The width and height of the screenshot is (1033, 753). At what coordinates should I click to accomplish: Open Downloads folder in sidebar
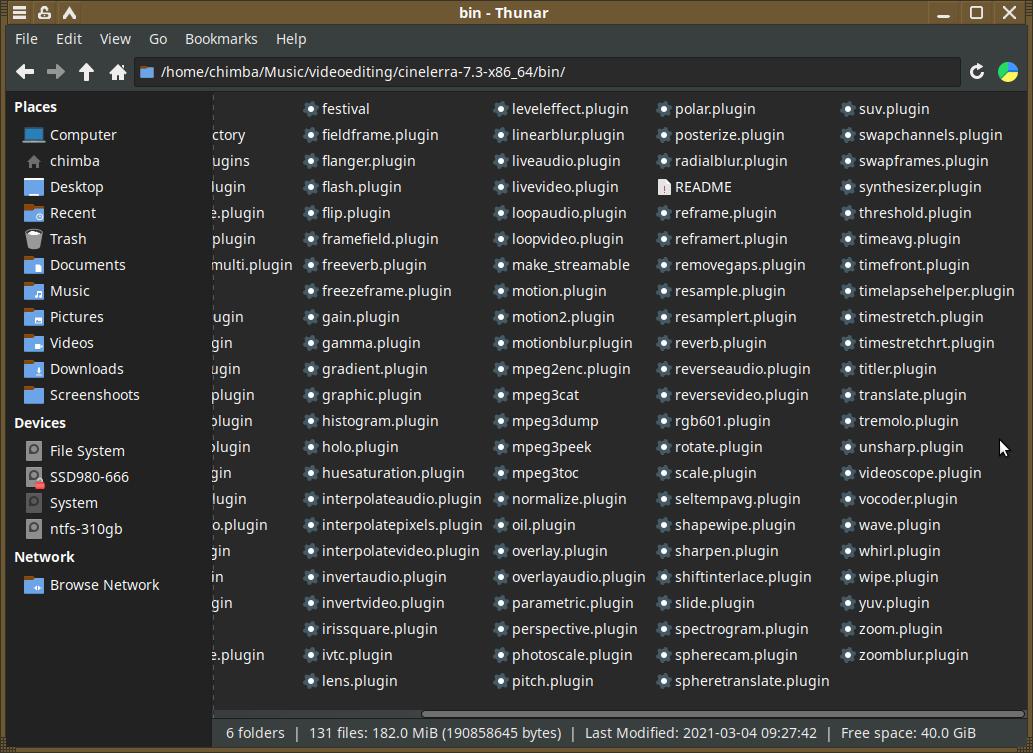[74, 369]
